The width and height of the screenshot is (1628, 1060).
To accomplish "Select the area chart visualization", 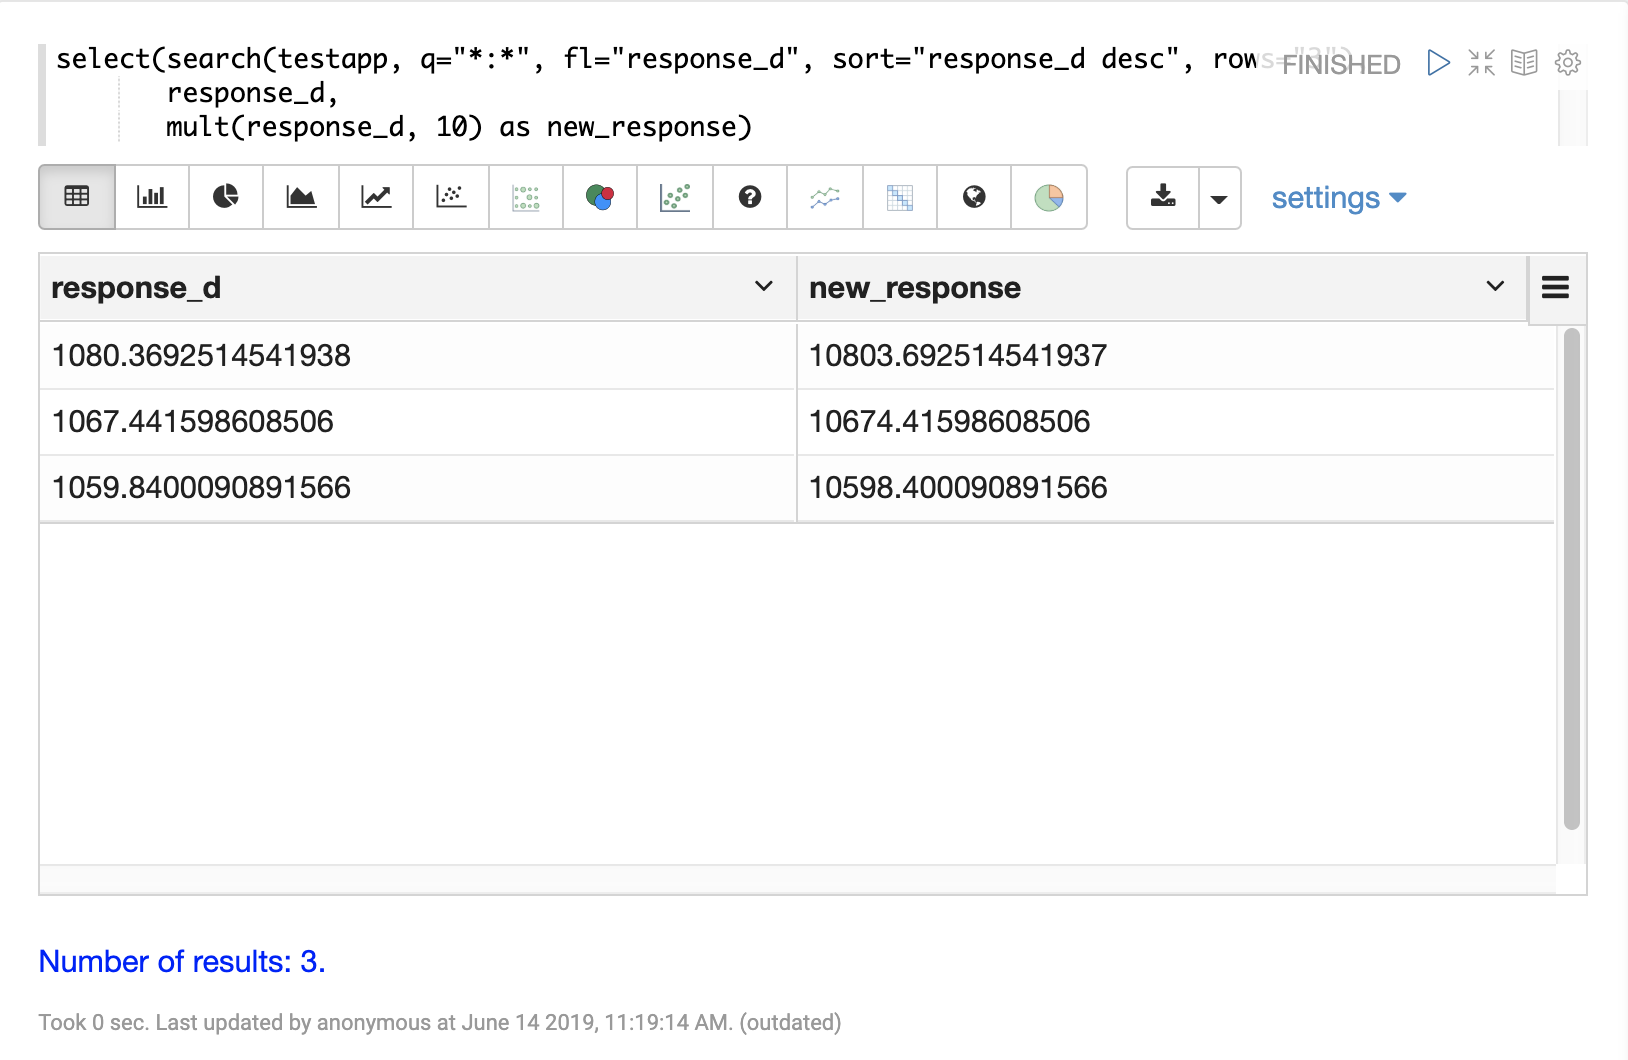I will [301, 197].
